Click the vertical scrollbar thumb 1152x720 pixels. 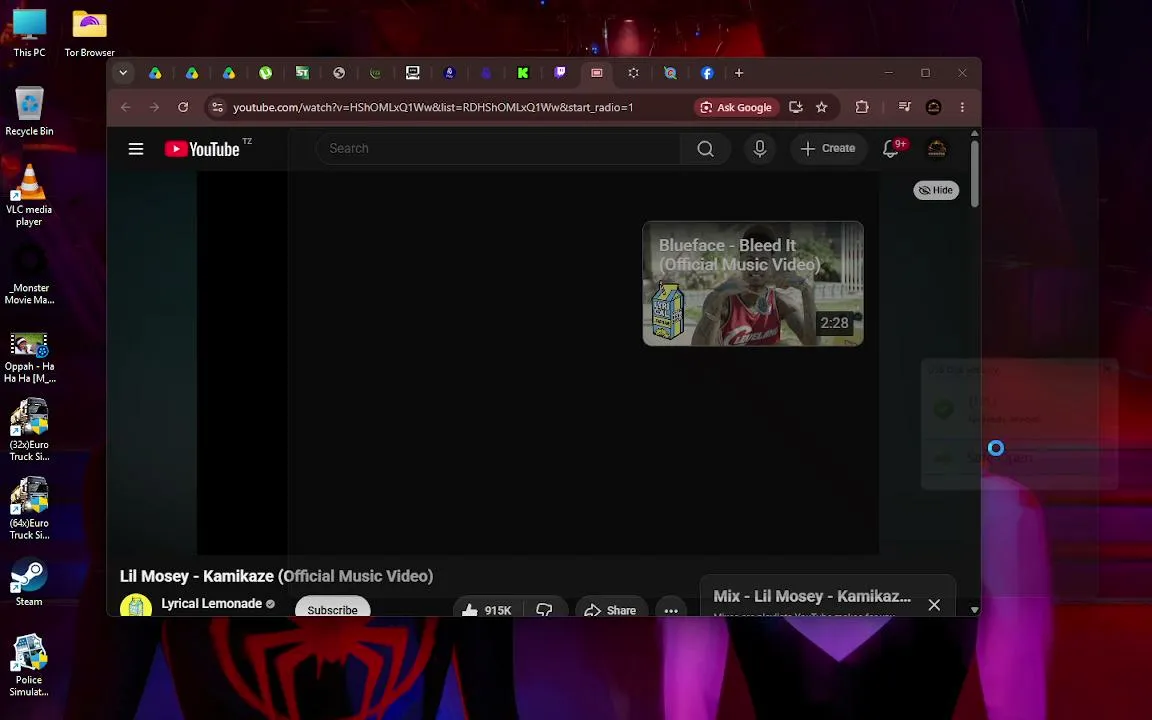pyautogui.click(x=975, y=173)
